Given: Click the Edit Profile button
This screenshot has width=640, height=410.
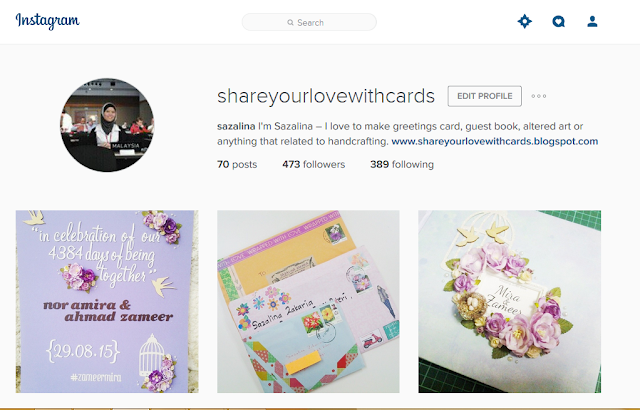Looking at the screenshot, I should 484,96.
